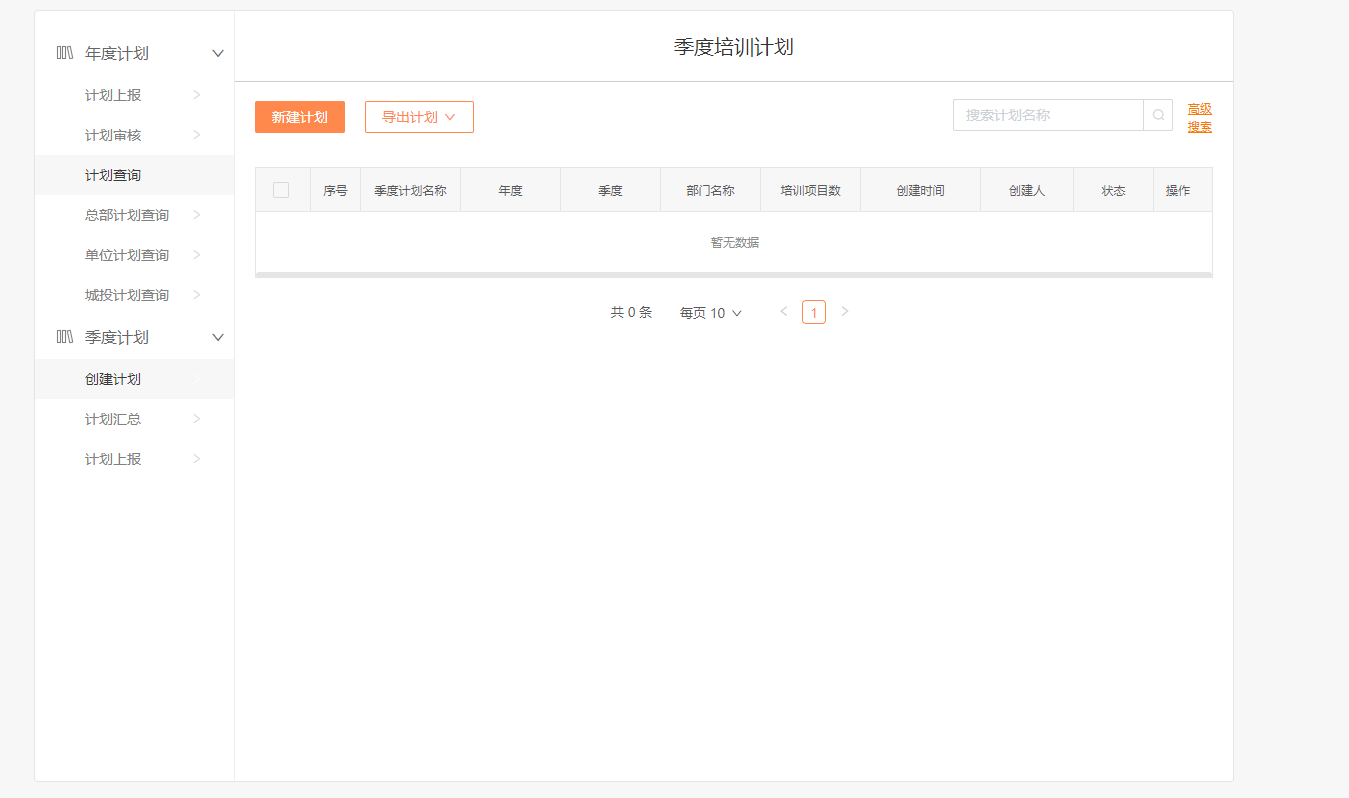Click the table horizontal scrollbar

point(734,275)
